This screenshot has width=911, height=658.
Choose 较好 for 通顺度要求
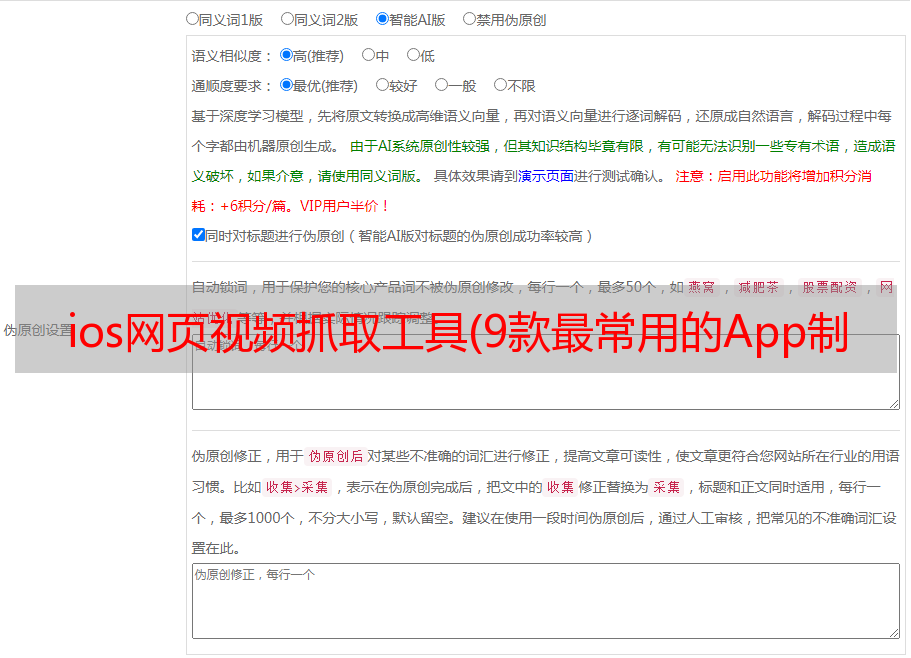coord(382,85)
